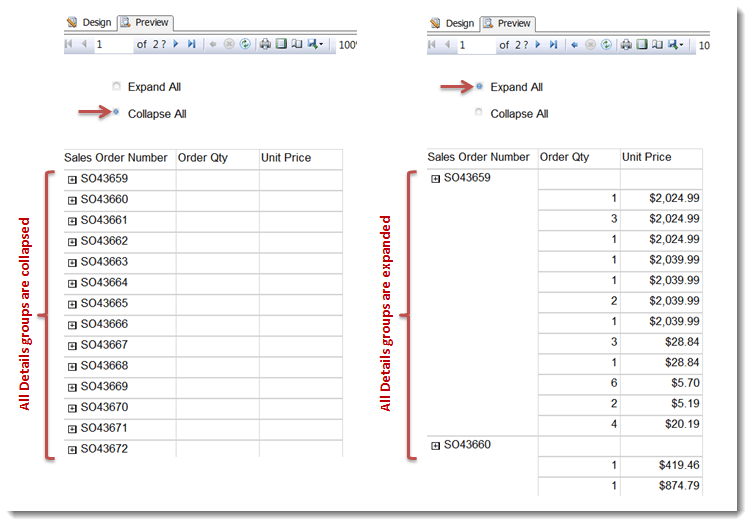Select Collapse All radio button in left report
Viewport: 752px width, 526px height.
[116, 113]
